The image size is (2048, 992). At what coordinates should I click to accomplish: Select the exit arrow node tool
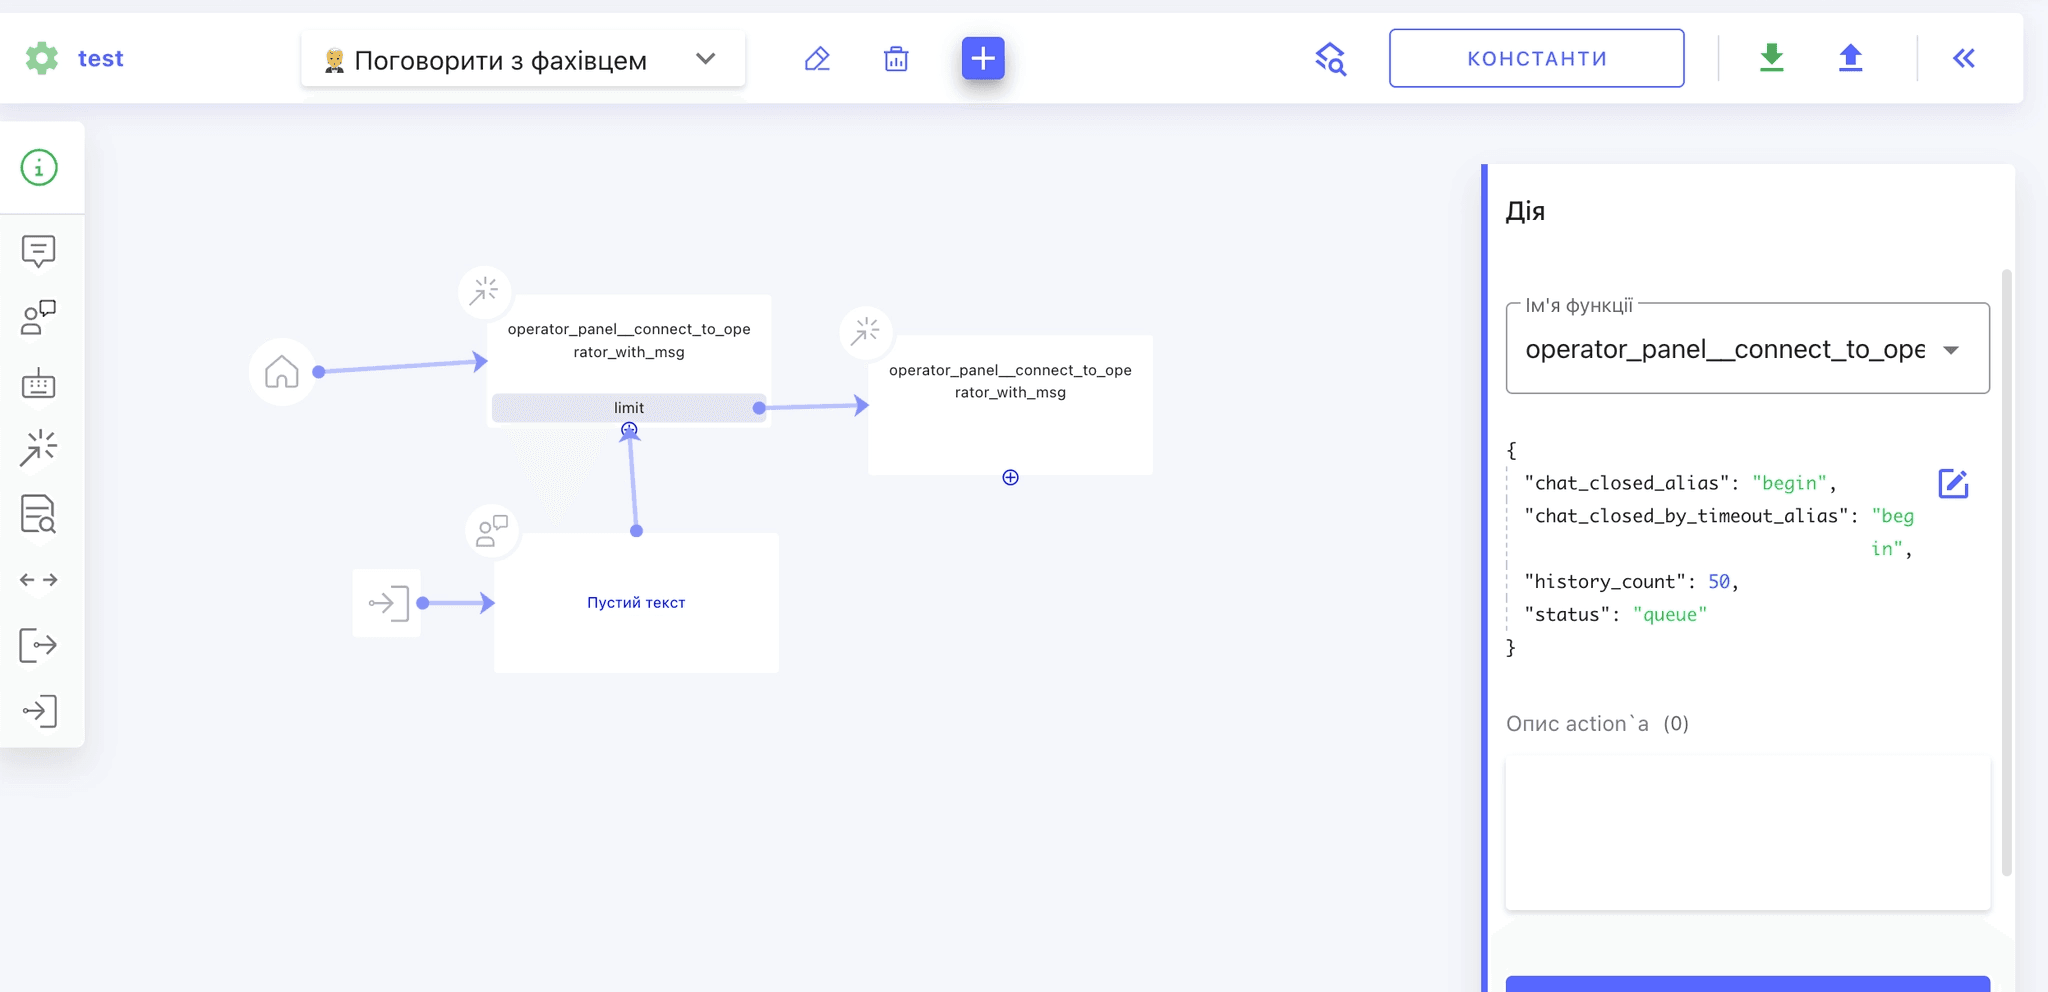(x=39, y=645)
